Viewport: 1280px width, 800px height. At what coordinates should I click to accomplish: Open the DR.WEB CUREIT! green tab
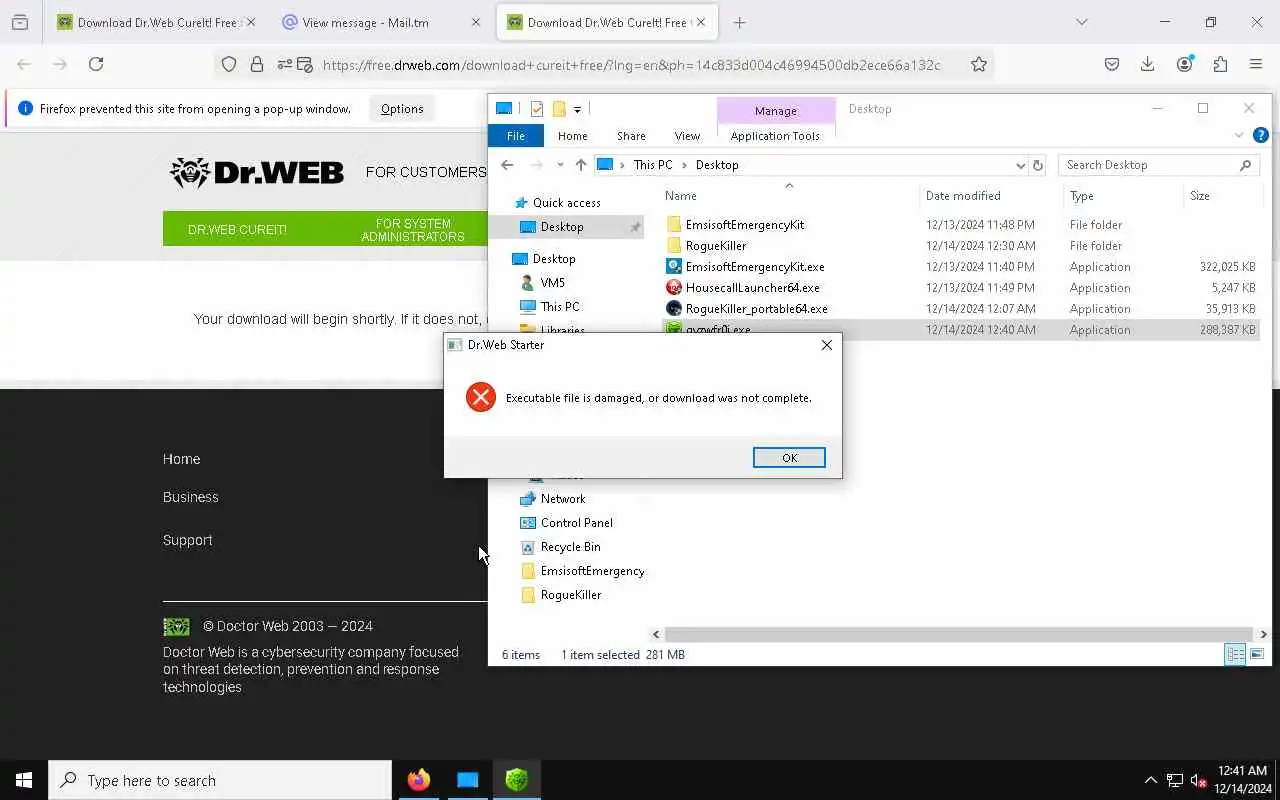237,229
